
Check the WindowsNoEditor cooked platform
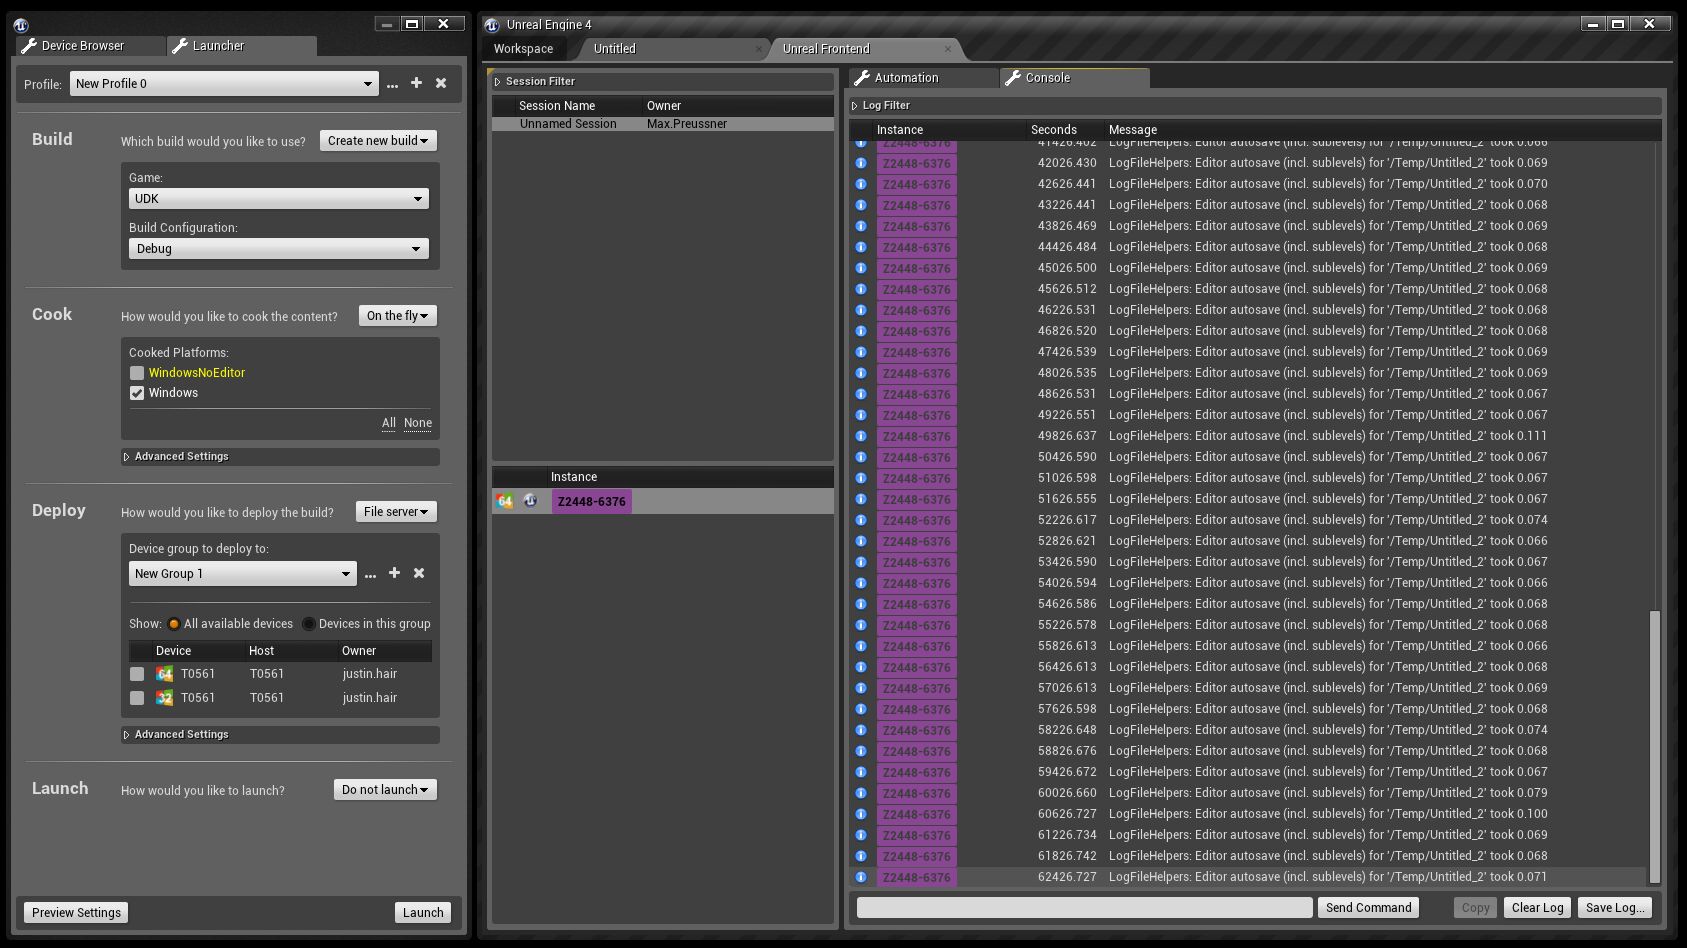point(137,372)
